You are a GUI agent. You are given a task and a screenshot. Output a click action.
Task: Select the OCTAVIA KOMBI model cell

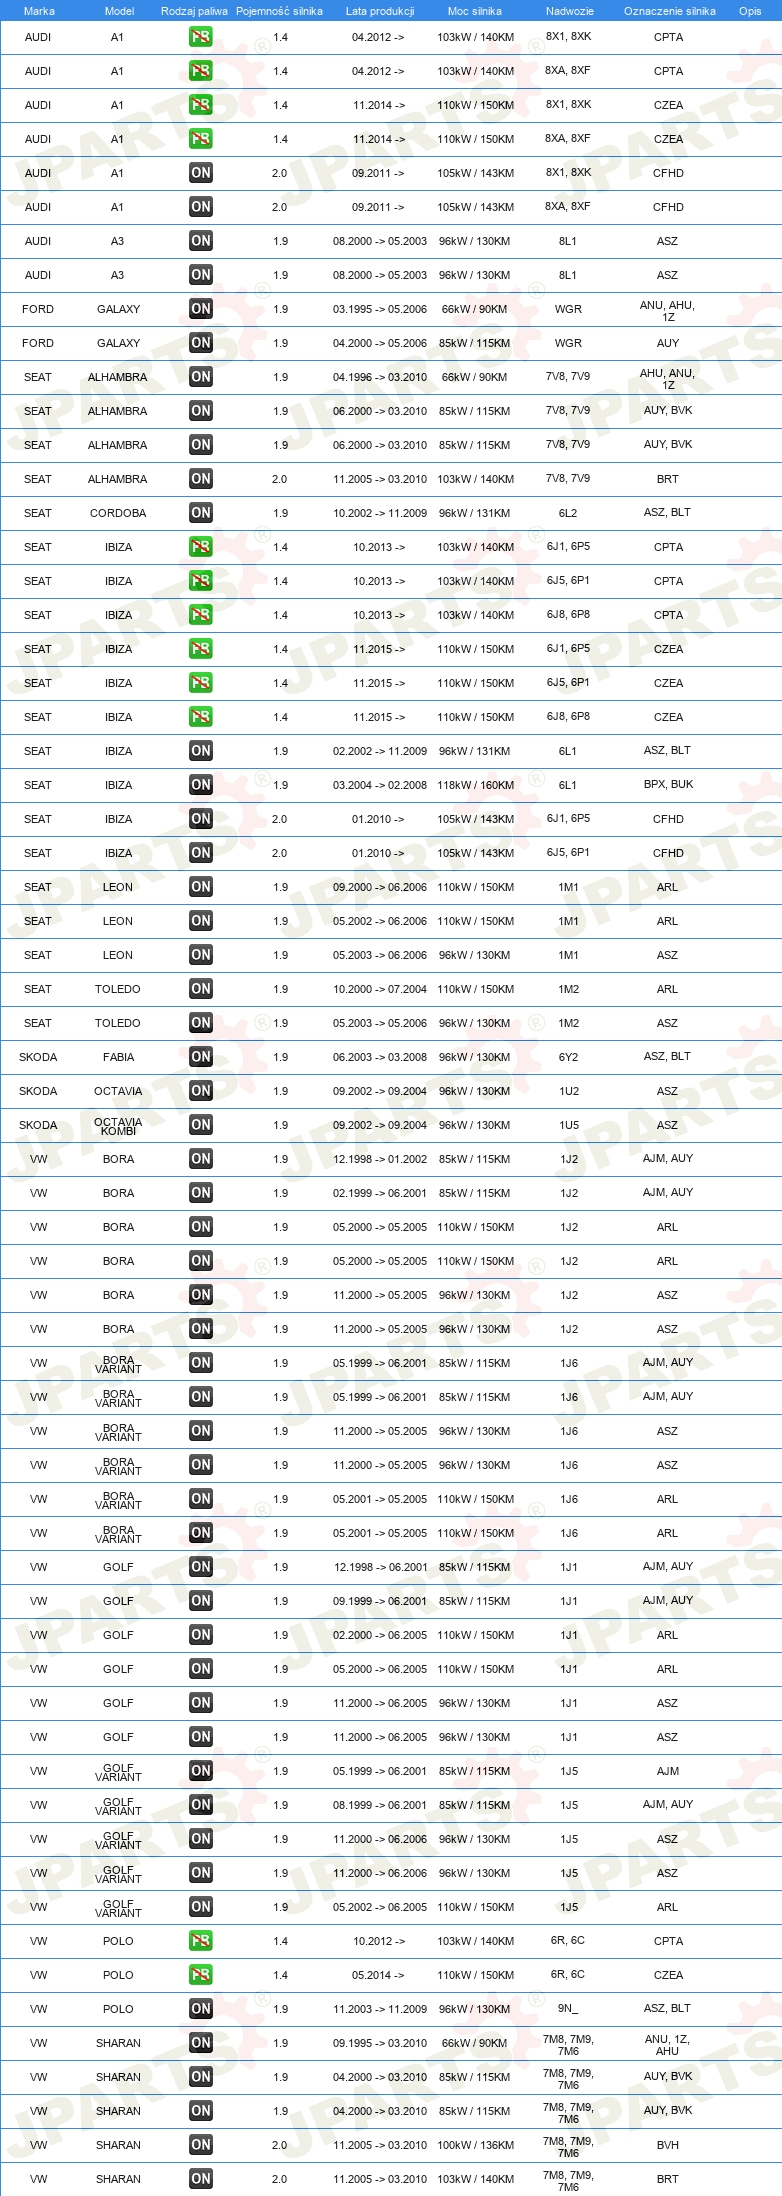(118, 1126)
